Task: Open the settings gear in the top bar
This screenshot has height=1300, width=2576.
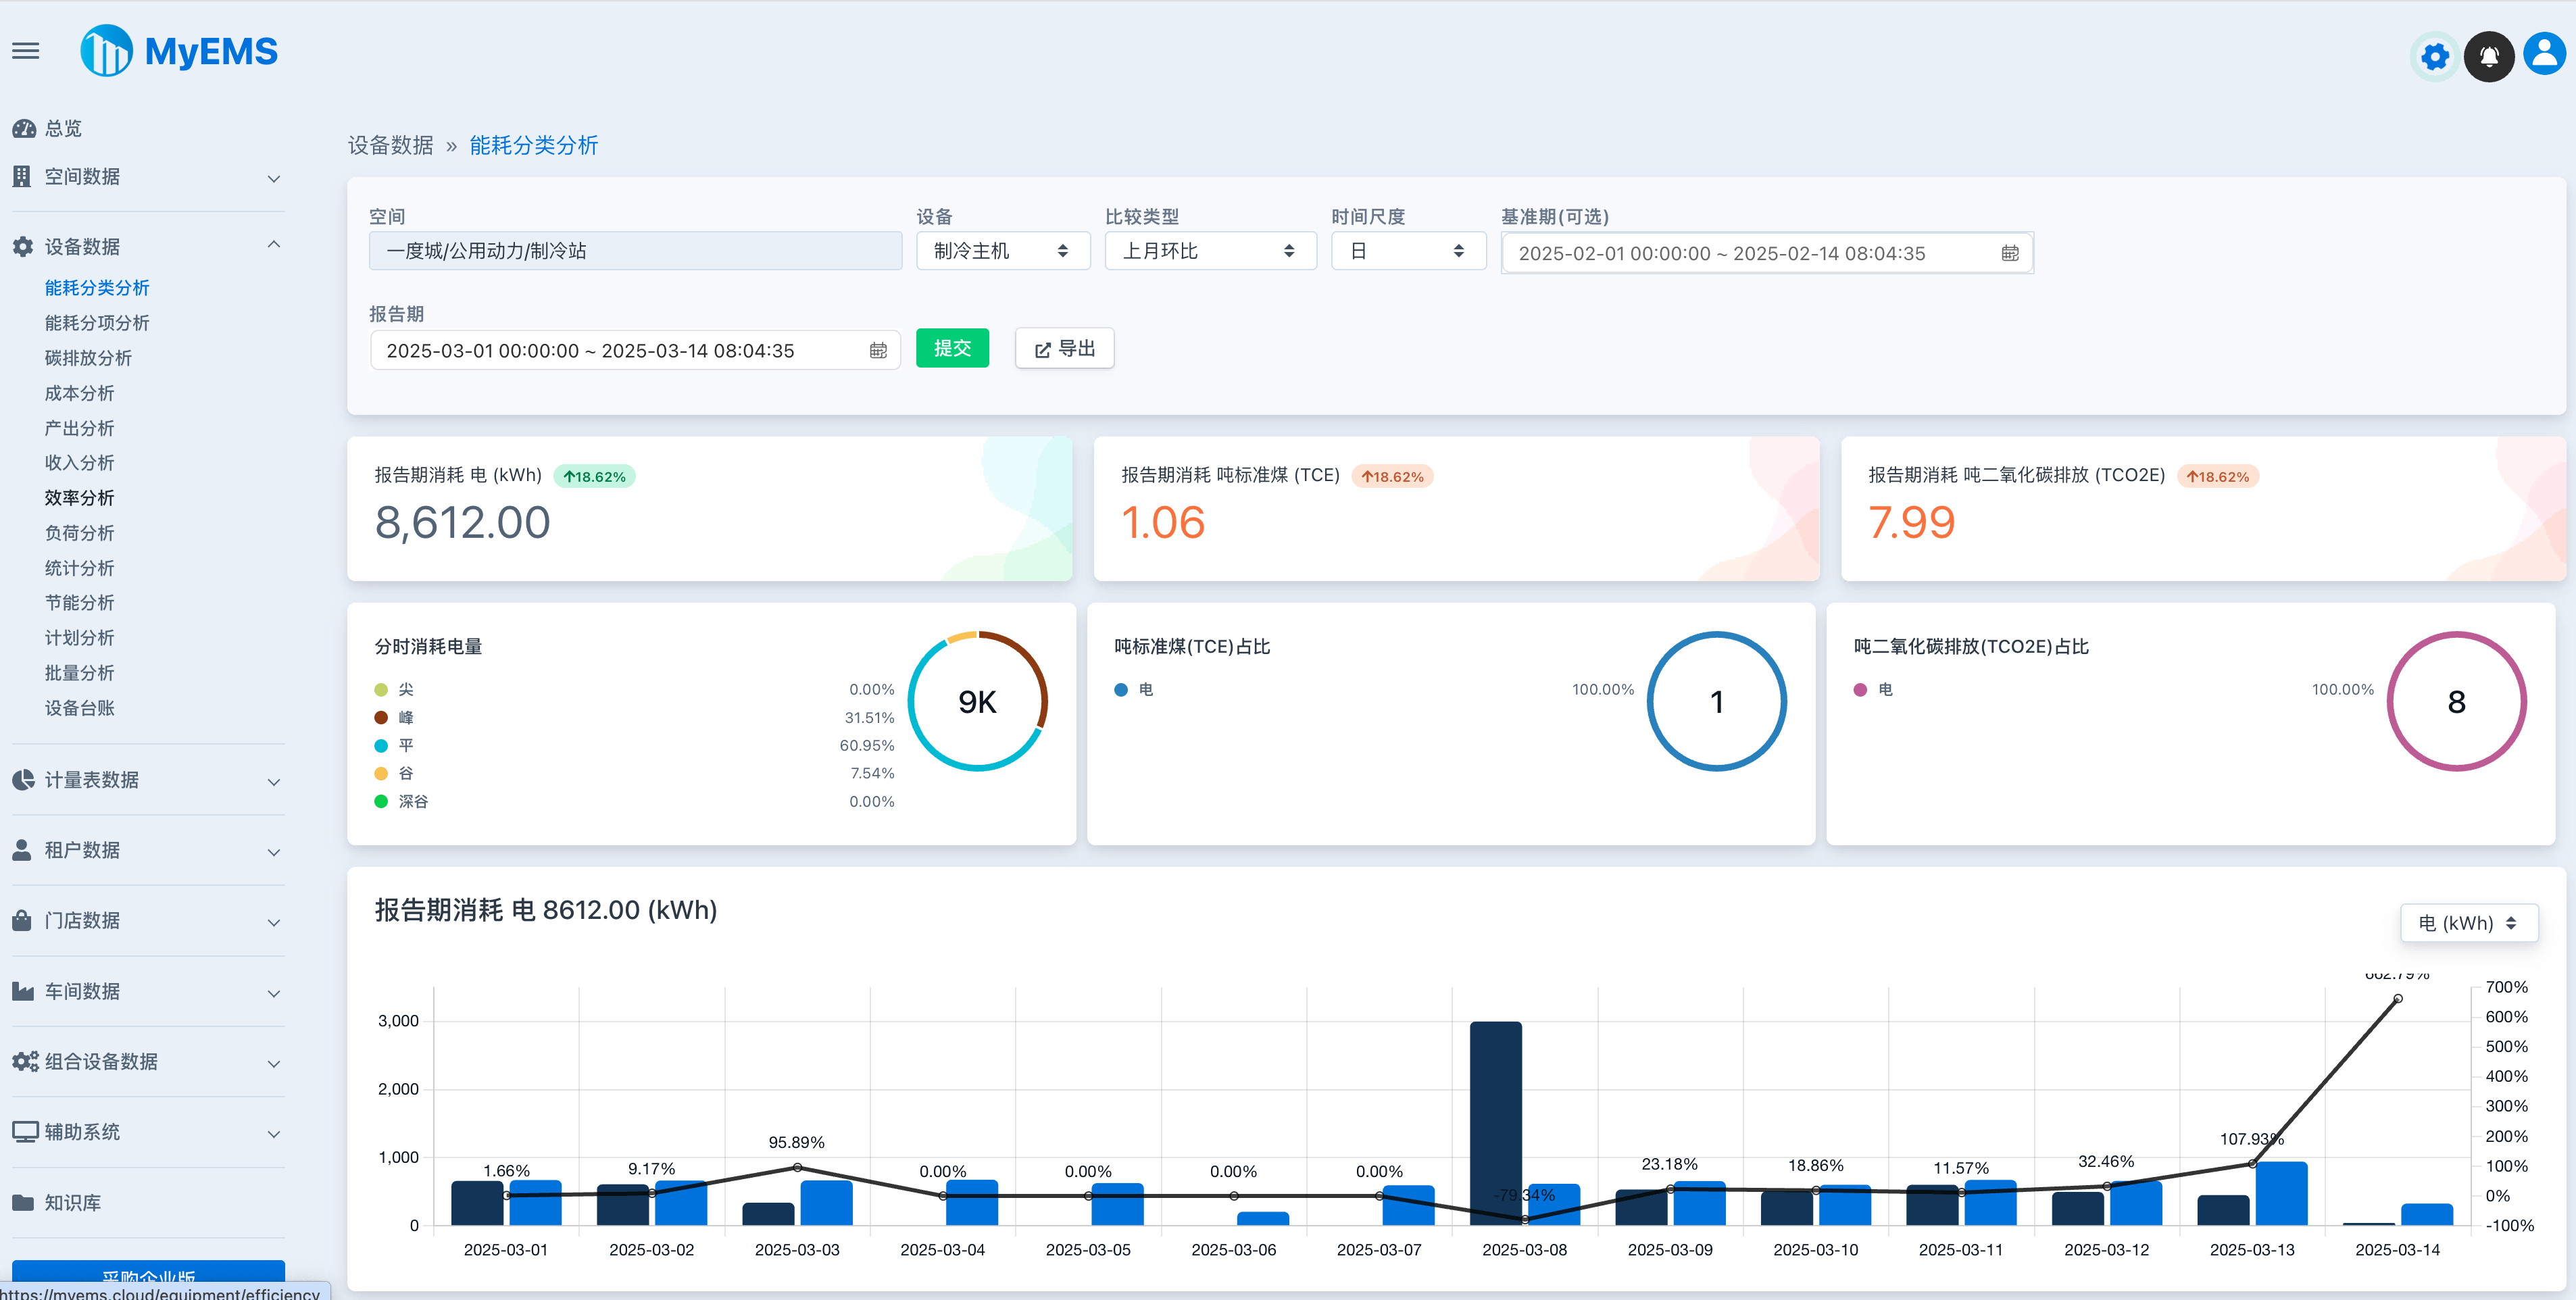Action: [2434, 56]
